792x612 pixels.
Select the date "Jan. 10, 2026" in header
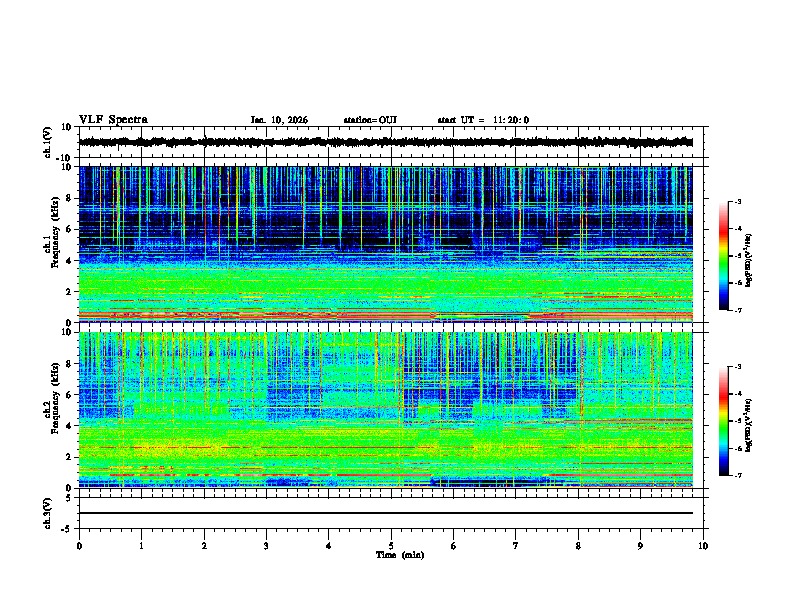(x=279, y=120)
